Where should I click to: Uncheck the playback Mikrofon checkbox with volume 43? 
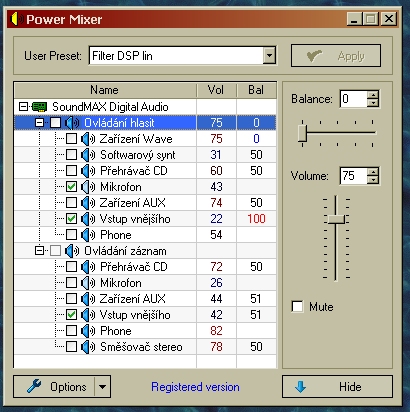(x=71, y=187)
